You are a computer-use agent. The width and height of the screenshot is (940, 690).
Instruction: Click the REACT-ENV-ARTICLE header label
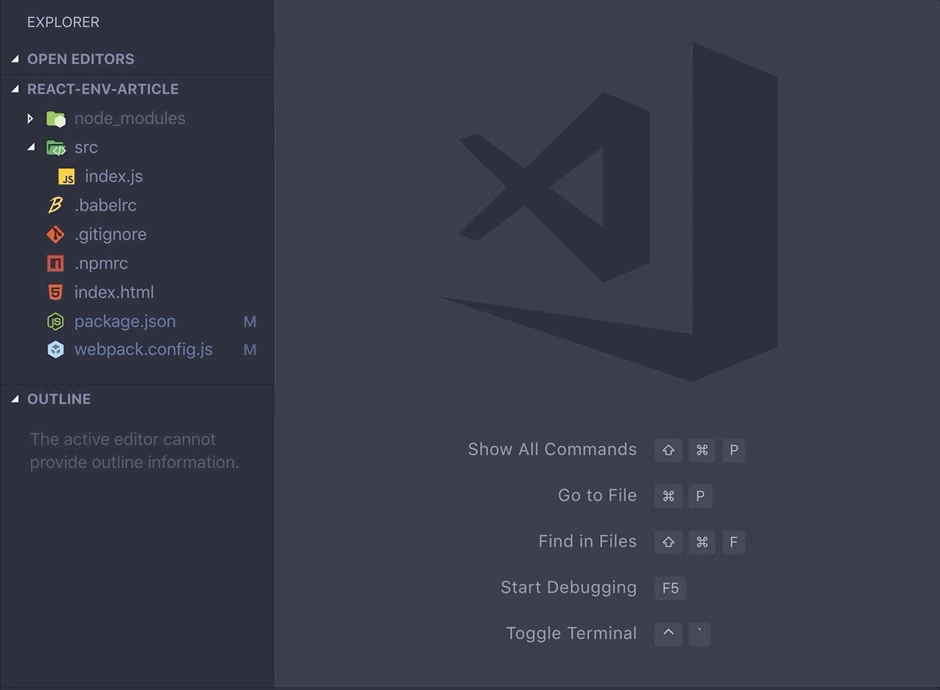[103, 89]
